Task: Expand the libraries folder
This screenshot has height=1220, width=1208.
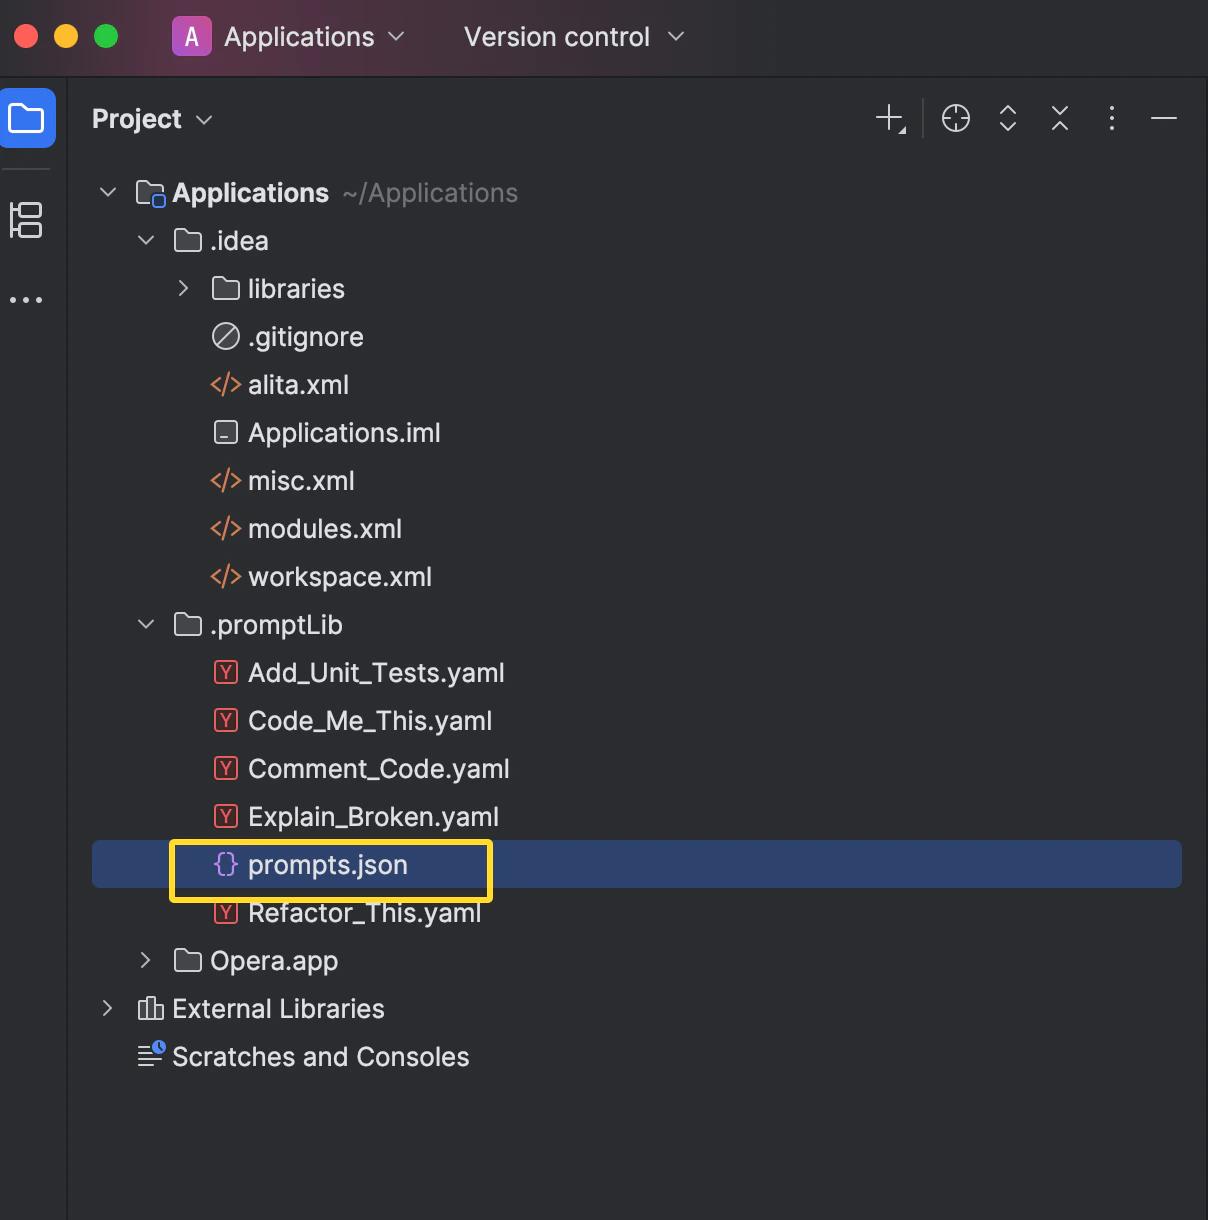Action: [x=183, y=288]
